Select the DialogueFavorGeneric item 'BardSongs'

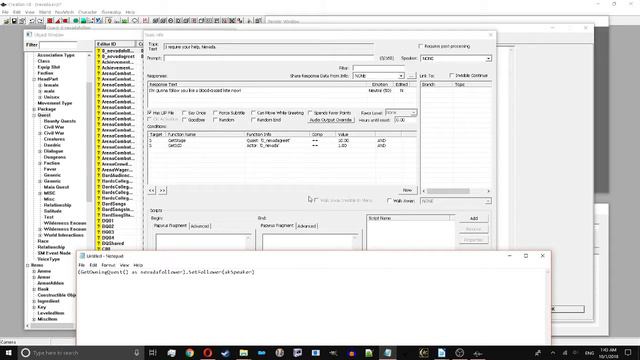(x=114, y=204)
